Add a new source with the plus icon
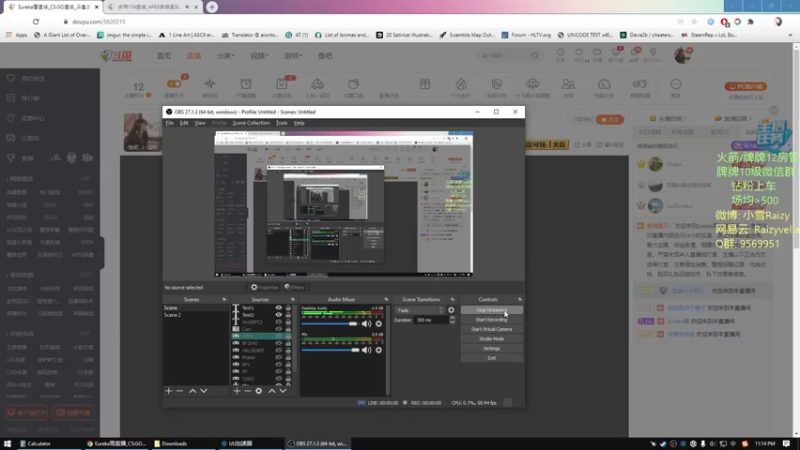Viewport: 800px width, 450px height. [x=237, y=391]
